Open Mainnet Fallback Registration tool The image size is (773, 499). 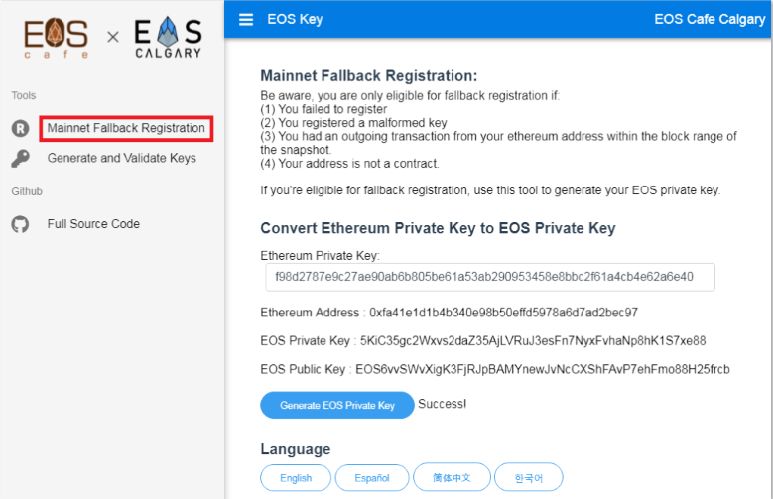126,129
